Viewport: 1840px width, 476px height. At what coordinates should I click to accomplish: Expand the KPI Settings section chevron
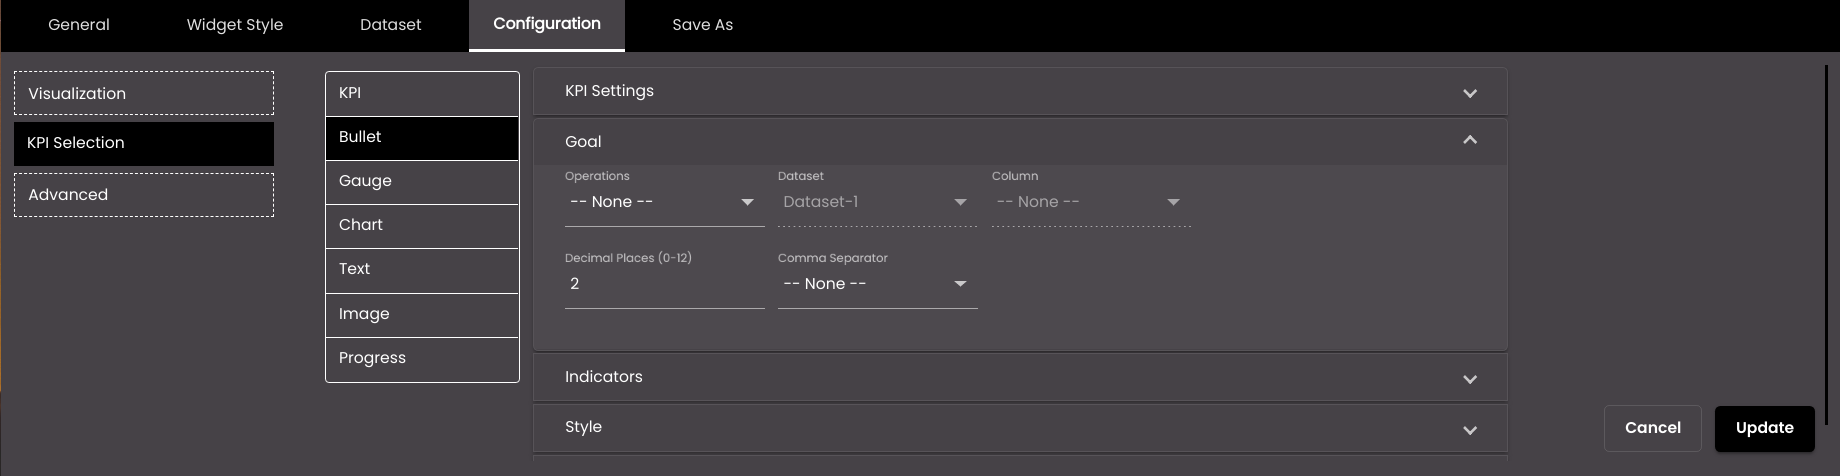pyautogui.click(x=1470, y=93)
